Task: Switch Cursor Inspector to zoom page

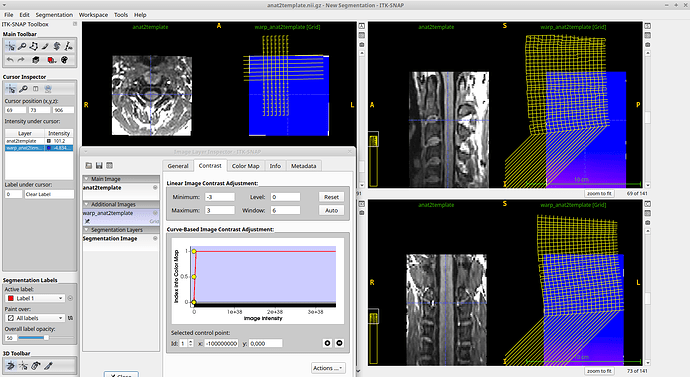Action: pyautogui.click(x=23, y=89)
